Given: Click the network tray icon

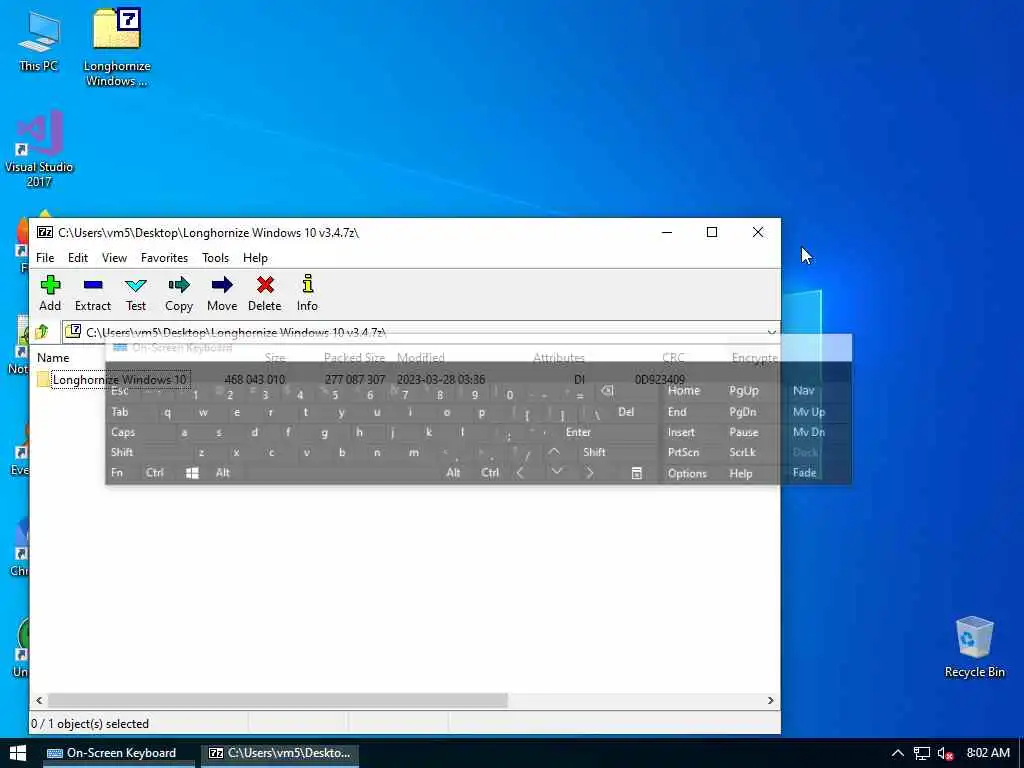Looking at the screenshot, I should point(921,753).
